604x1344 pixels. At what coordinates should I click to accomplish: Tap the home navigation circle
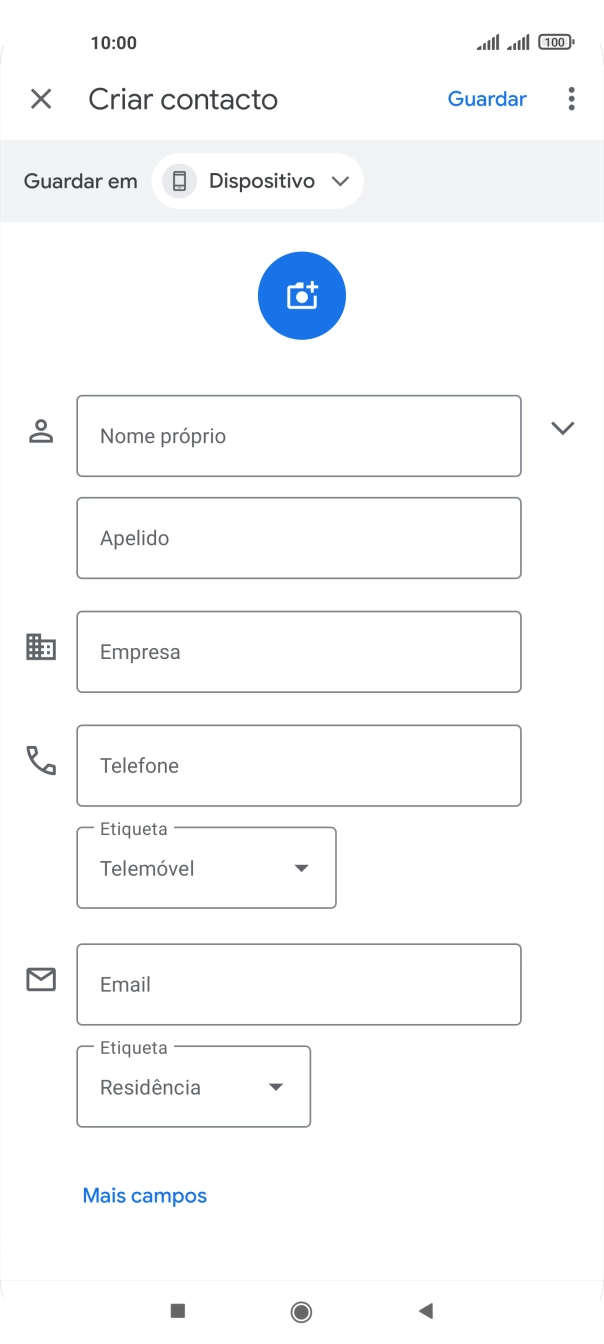click(x=301, y=1311)
